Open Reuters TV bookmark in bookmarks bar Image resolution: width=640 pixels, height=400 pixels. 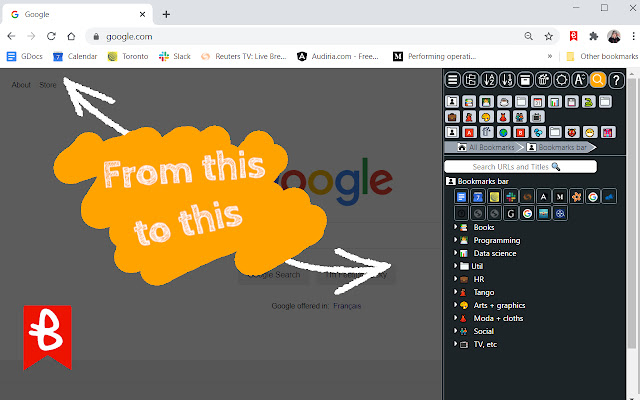[244, 56]
